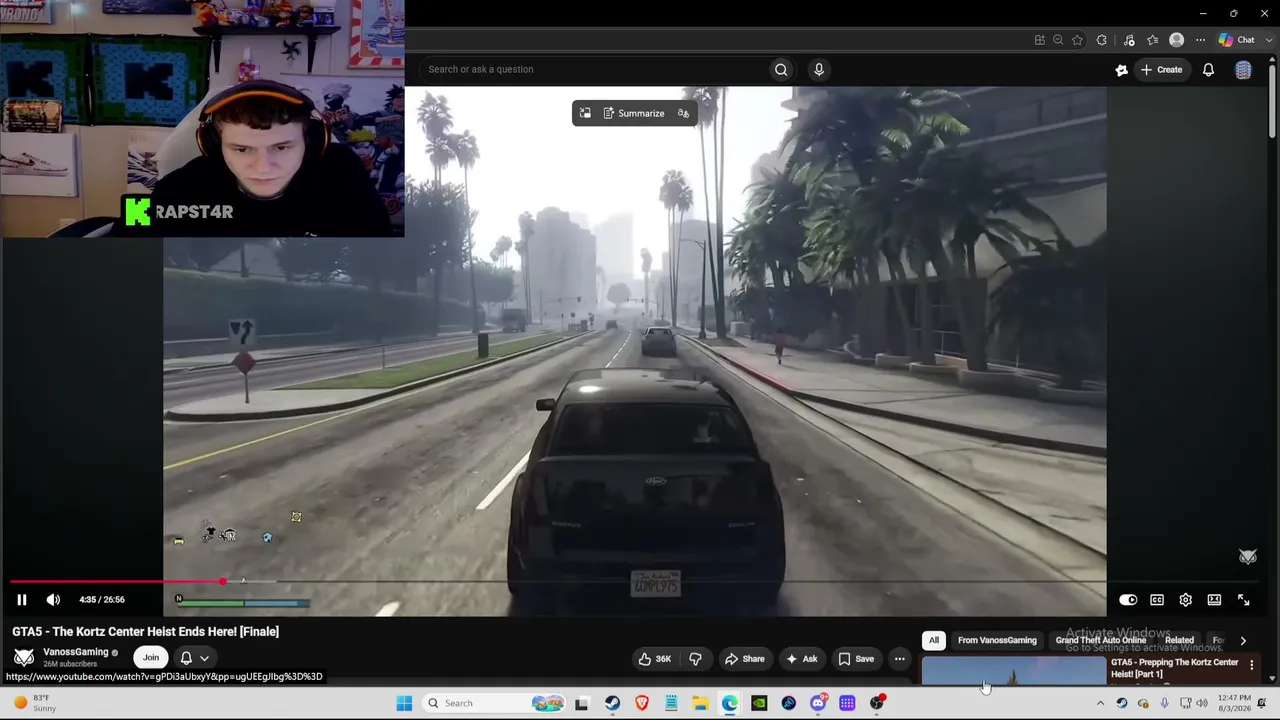Show more filter chips with the right arrow
The width and height of the screenshot is (1280, 720).
1243,641
